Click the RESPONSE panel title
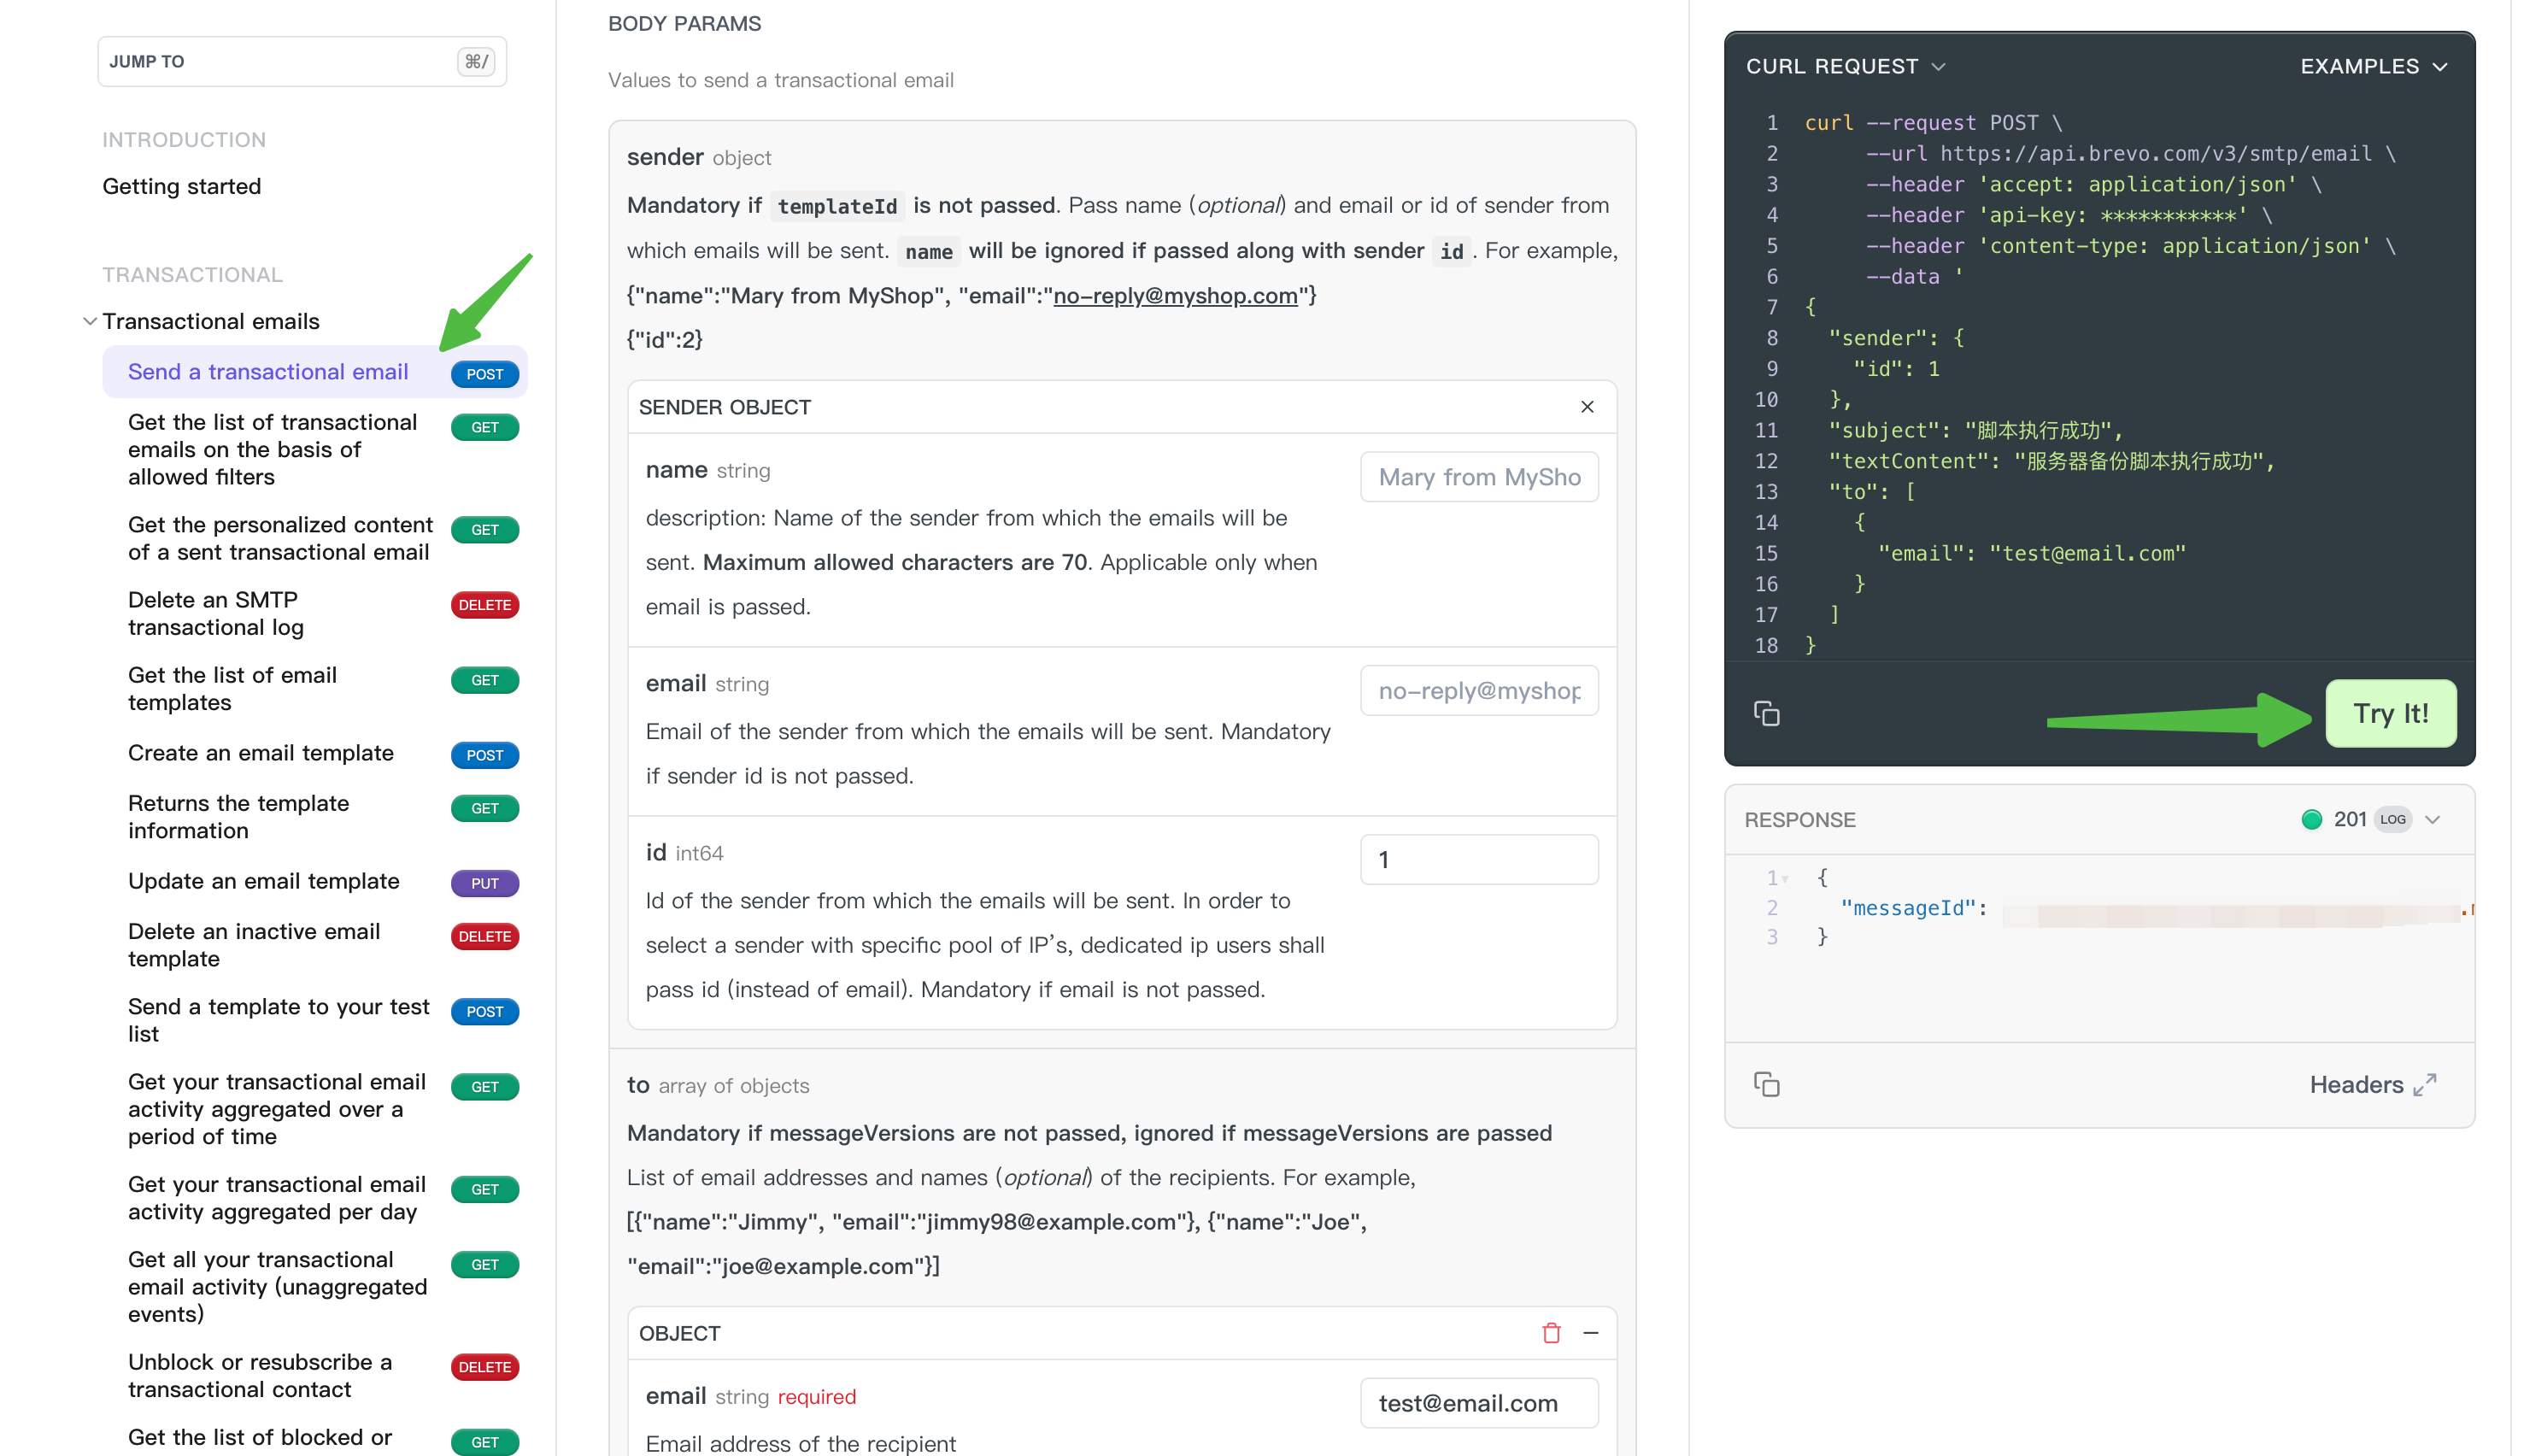2524x1456 pixels. click(x=1799, y=819)
